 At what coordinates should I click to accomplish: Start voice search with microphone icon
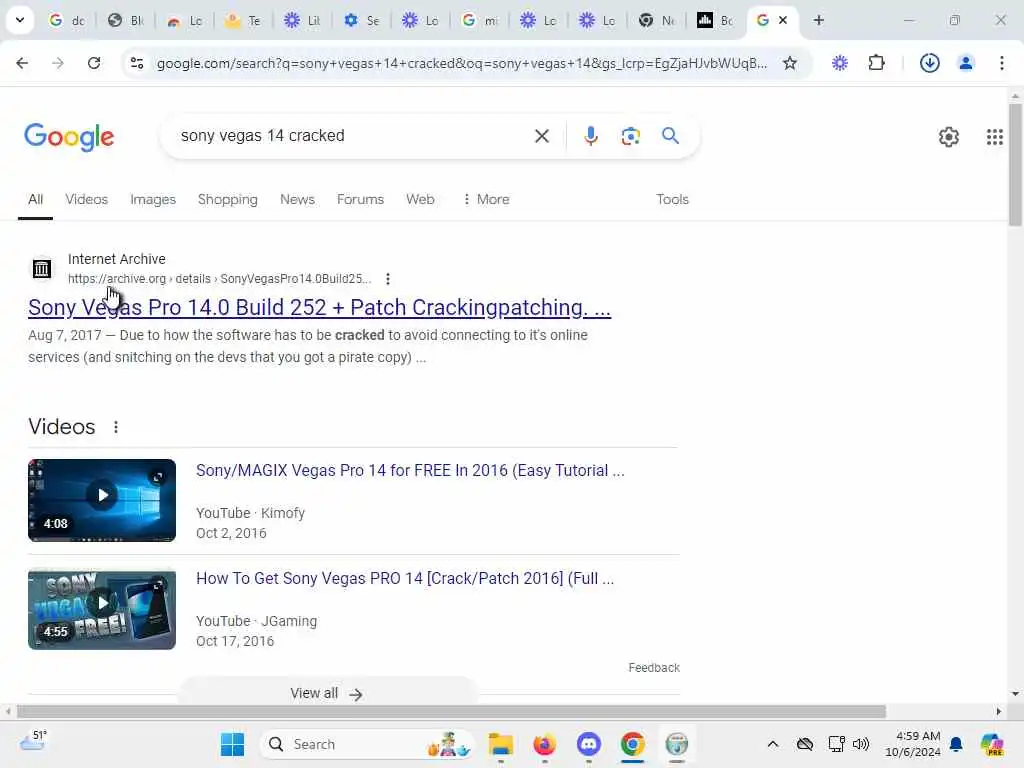click(590, 136)
